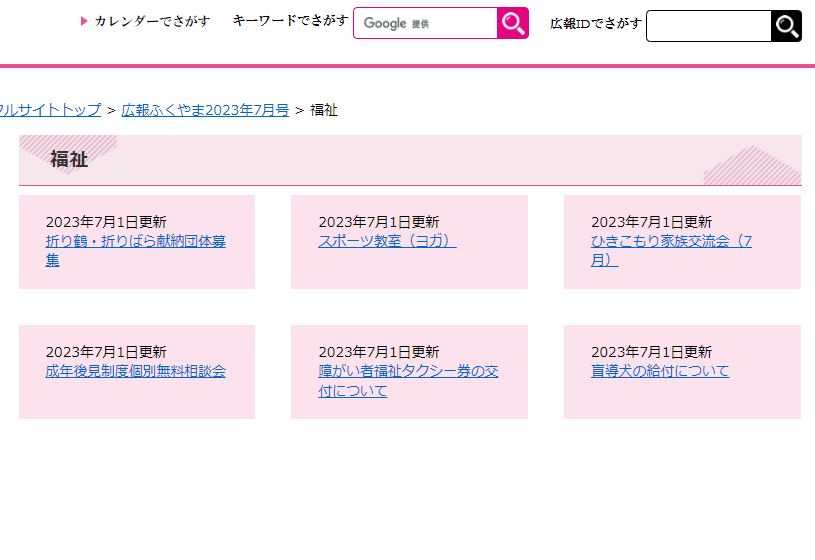The image size is (815, 560).
Task: Click the black magnifier 広報ID search button
Action: coord(786,26)
